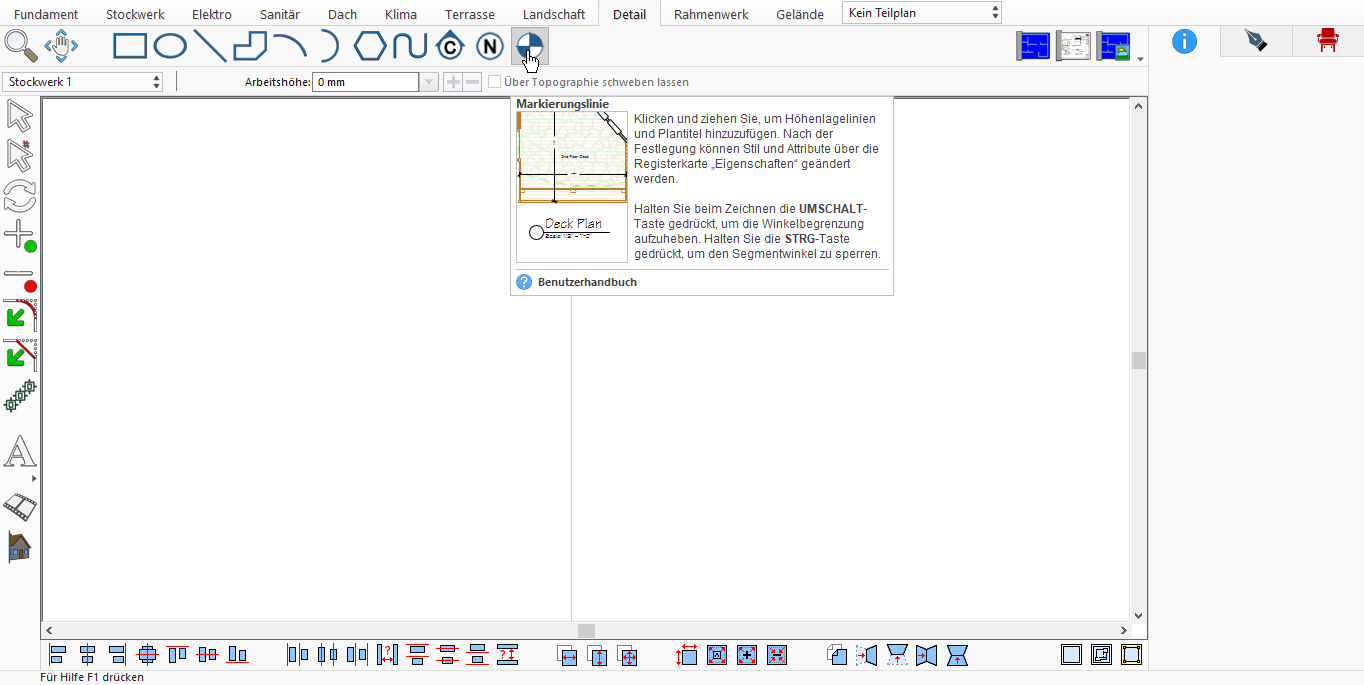Click the chain link tool icon
The width and height of the screenshot is (1364, 685).
pyautogui.click(x=20, y=397)
